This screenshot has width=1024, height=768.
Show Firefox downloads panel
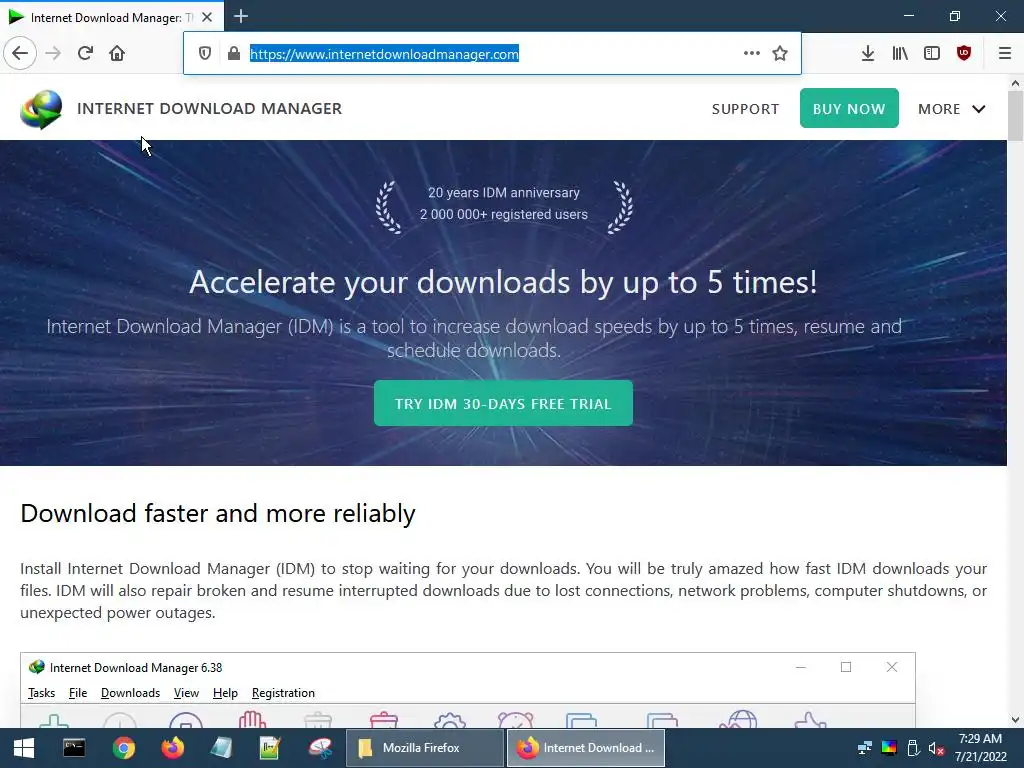tap(868, 53)
